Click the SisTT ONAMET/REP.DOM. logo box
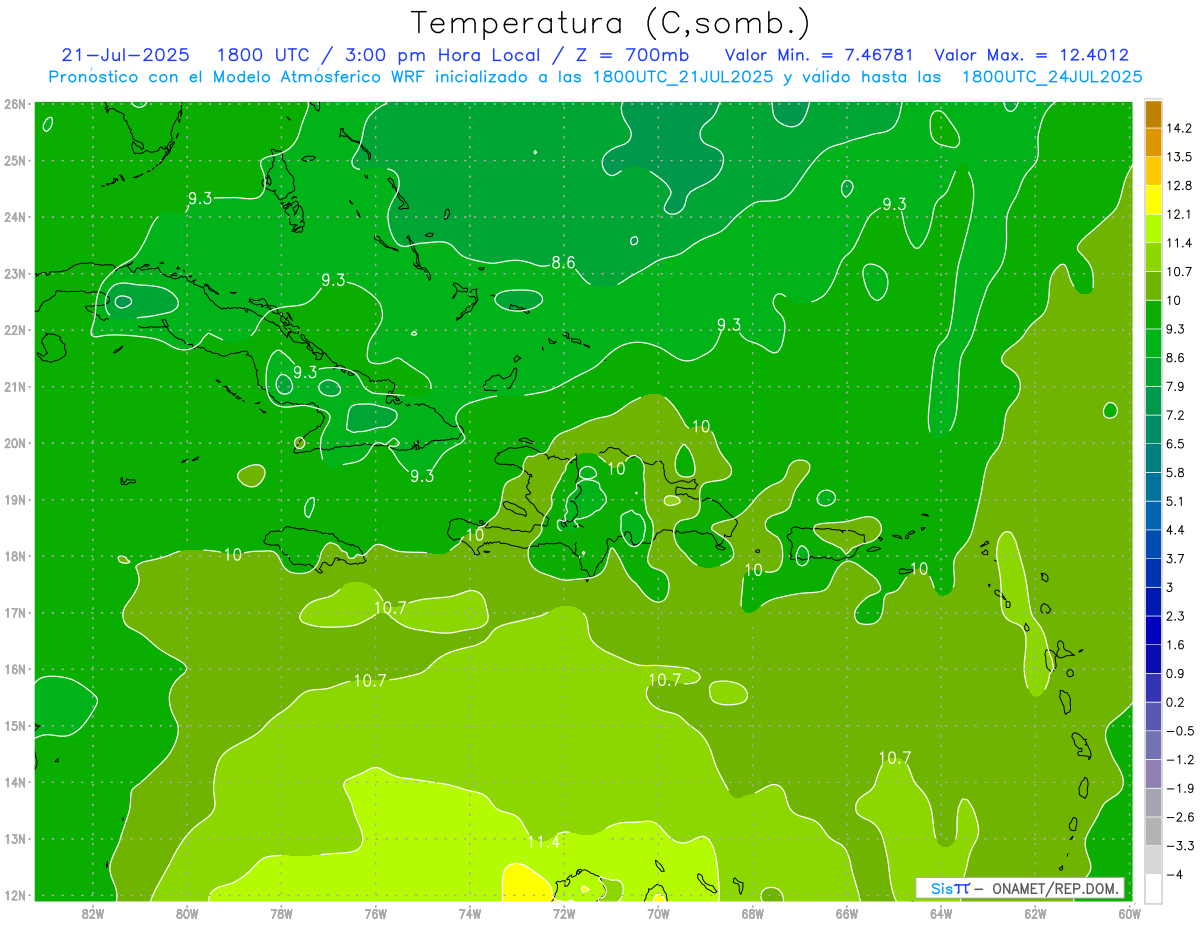The width and height of the screenshot is (1200, 927). [1020, 888]
